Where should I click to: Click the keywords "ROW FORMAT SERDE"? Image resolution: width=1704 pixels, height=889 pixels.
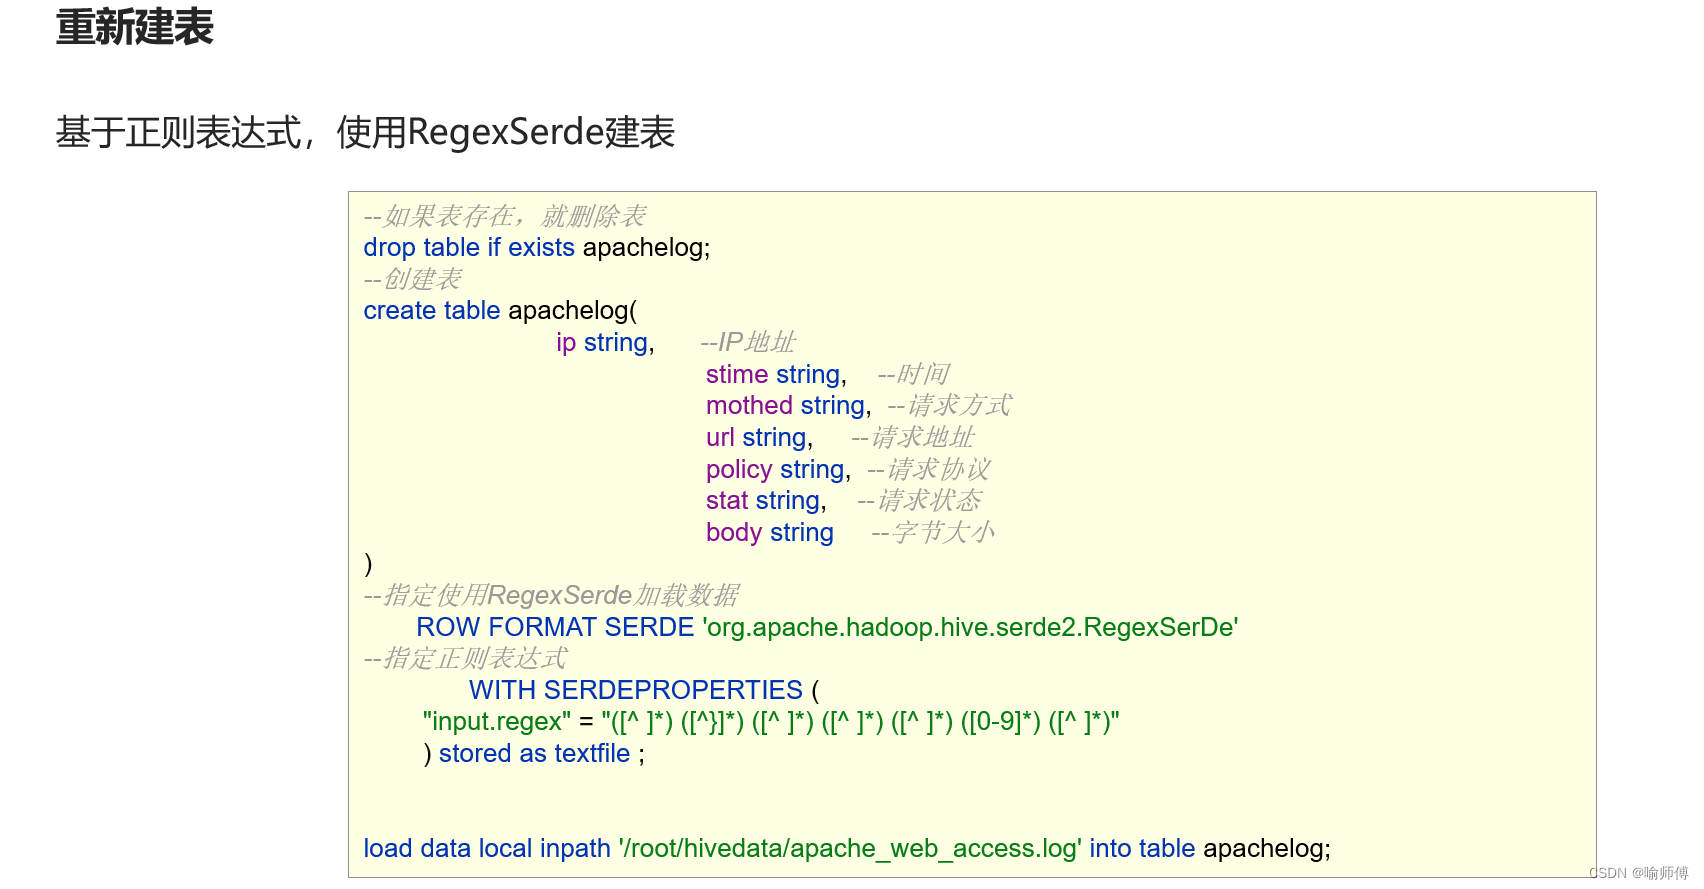555,628
